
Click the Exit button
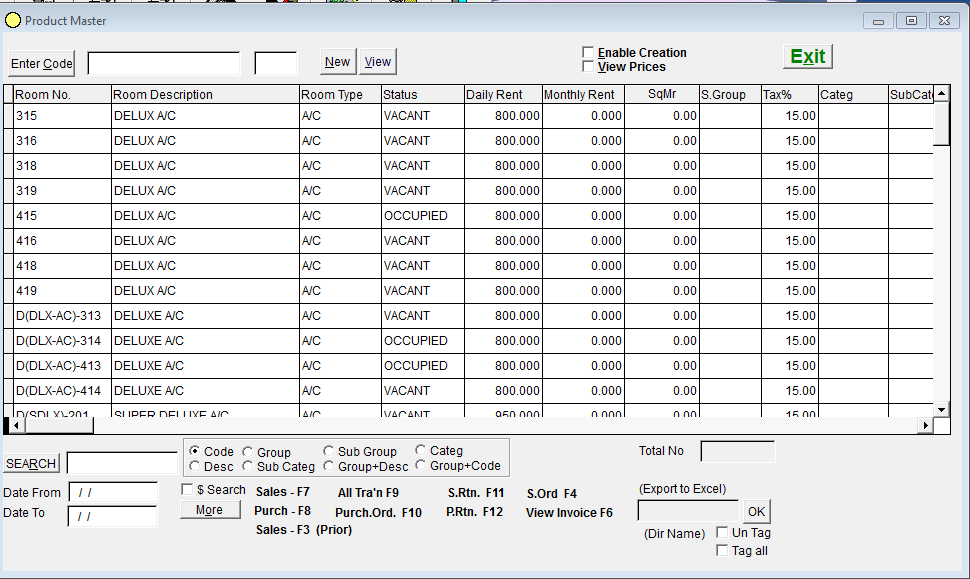806,56
